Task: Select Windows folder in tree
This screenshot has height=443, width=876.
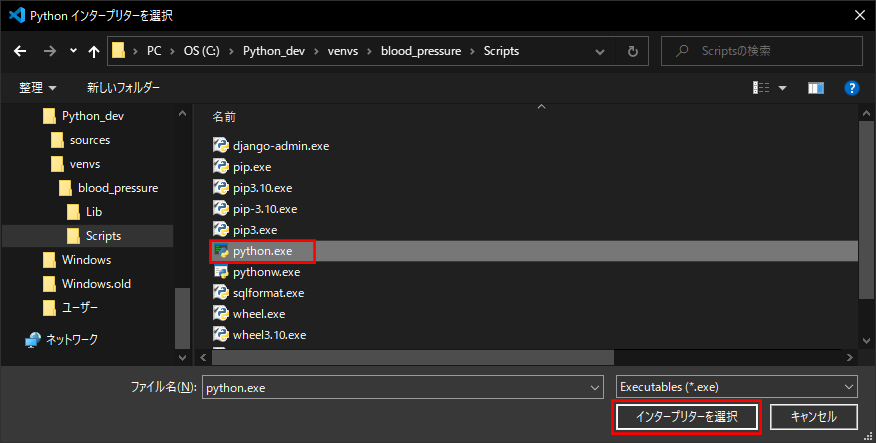Action: 86,260
